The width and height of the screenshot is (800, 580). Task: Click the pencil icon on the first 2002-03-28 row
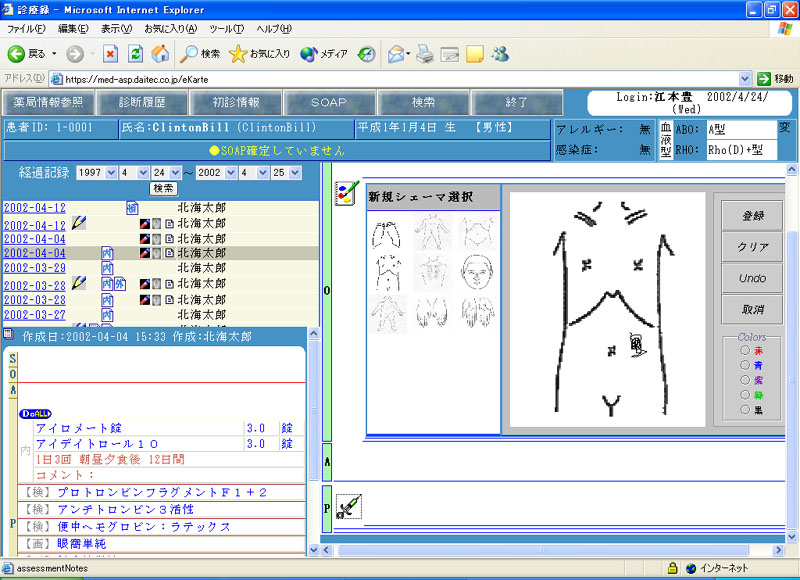coord(78,284)
